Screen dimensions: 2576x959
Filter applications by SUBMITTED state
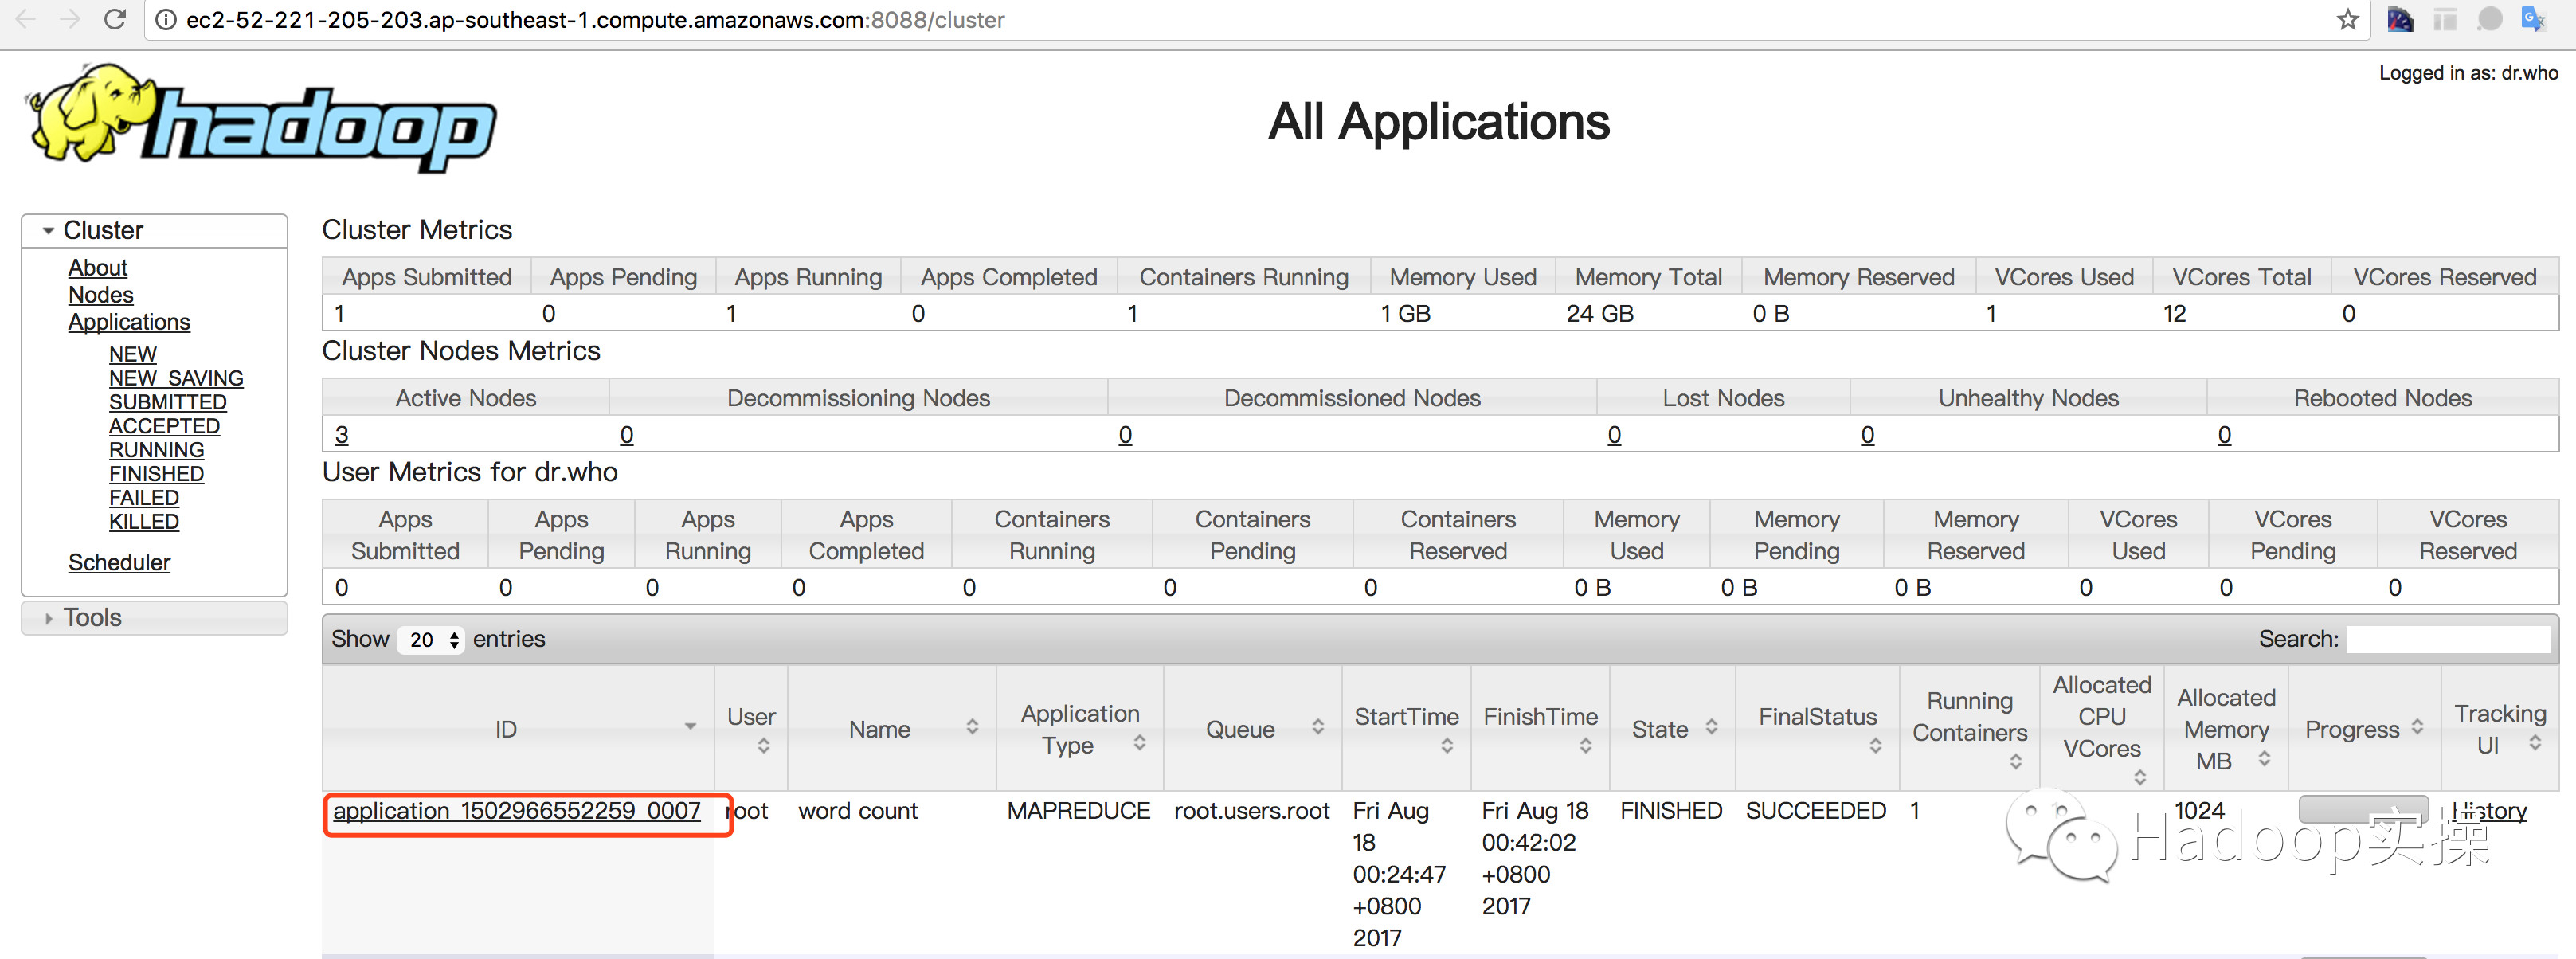click(x=168, y=403)
